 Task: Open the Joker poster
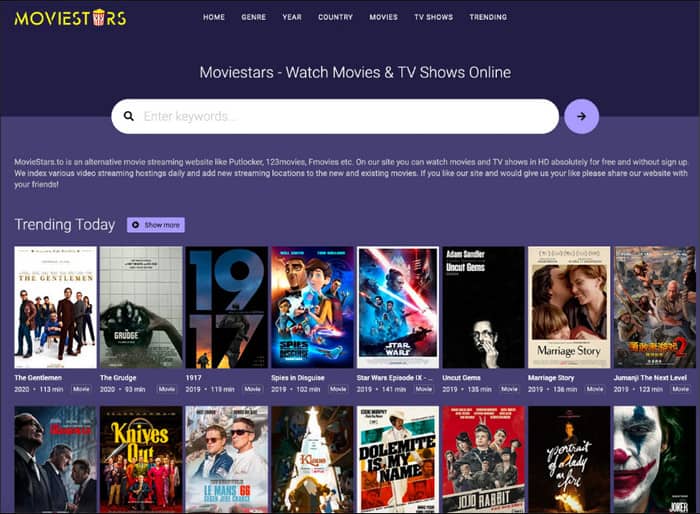tap(655, 460)
